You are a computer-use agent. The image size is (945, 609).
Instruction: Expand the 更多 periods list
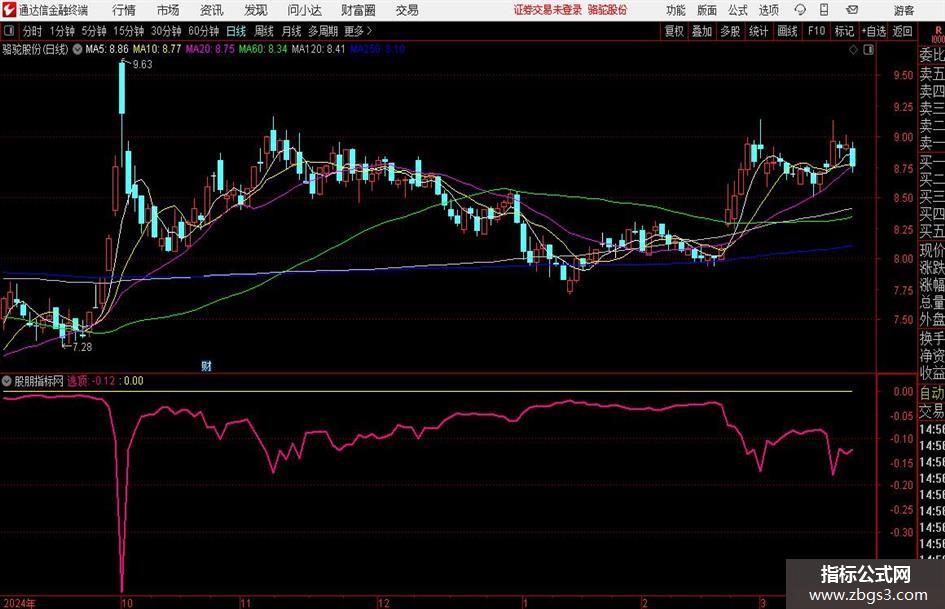tap(358, 31)
